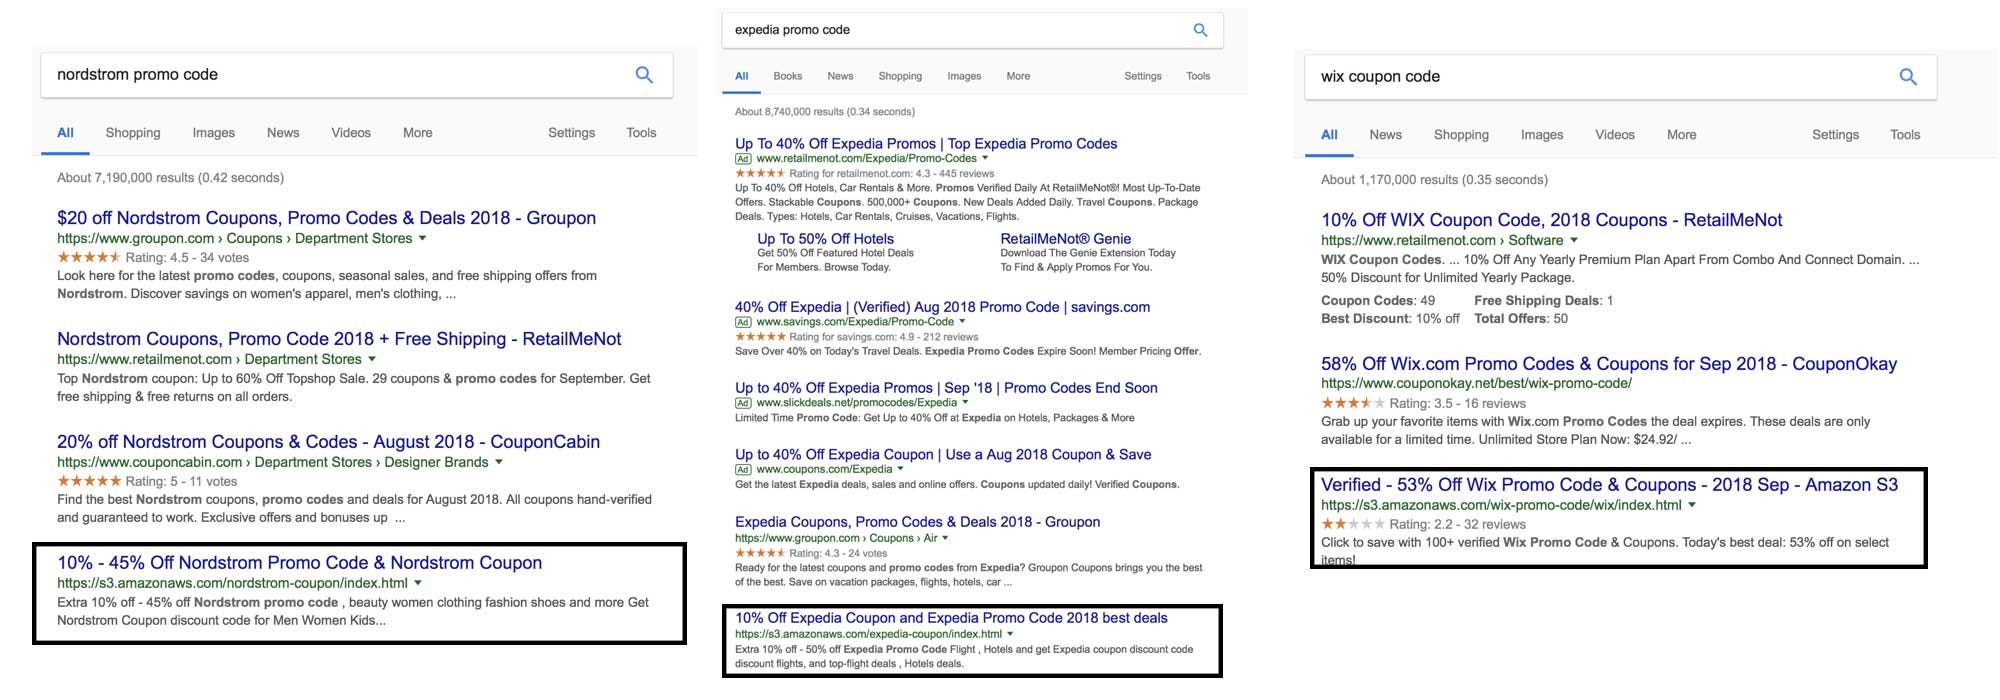Click star rating under CouponOkay result
Viewport: 2000px width, 700px height.
point(1353,403)
